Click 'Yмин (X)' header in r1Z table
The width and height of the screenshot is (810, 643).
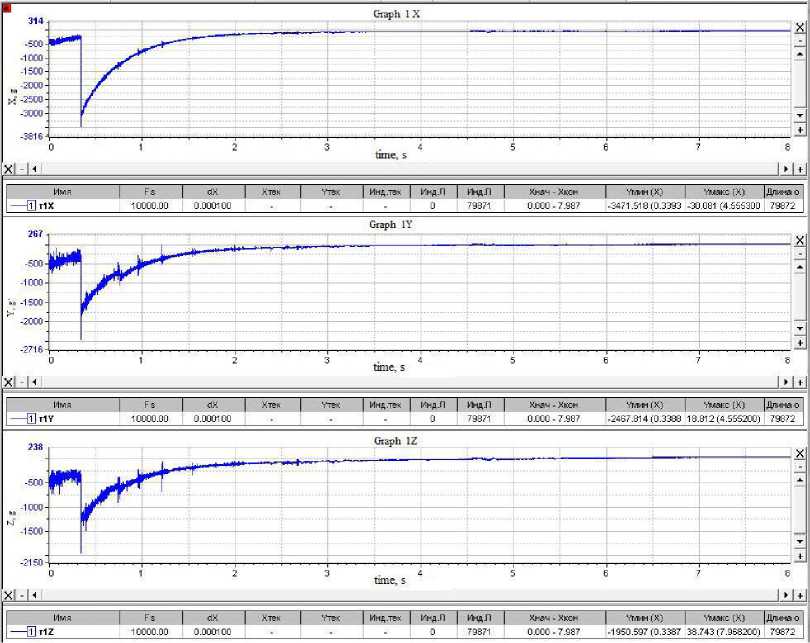tap(645, 618)
